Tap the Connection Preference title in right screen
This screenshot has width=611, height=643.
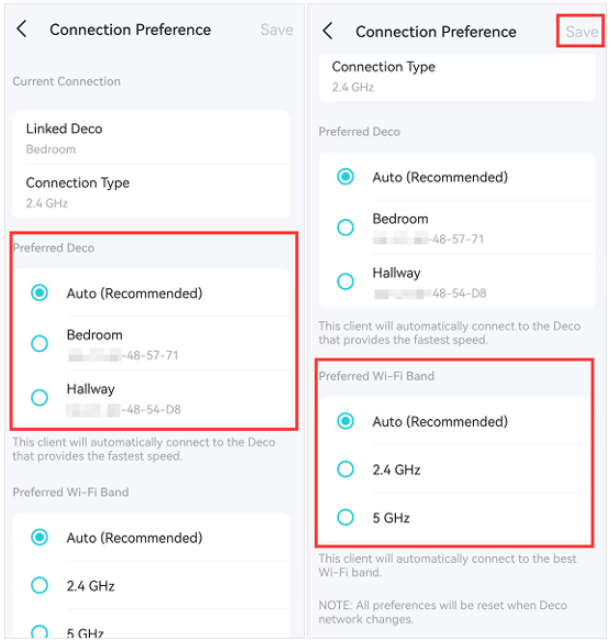click(x=437, y=31)
